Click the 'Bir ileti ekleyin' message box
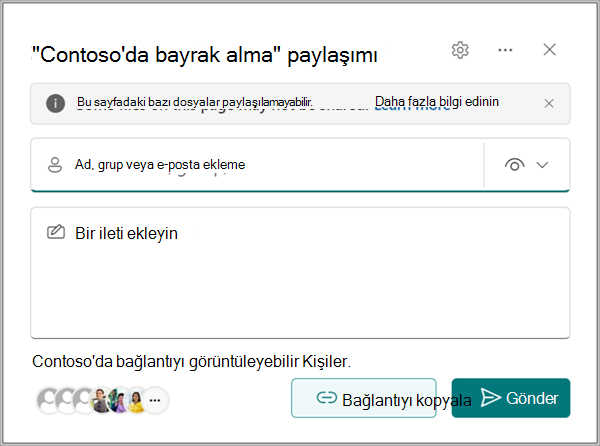The height and width of the screenshot is (446, 600). click(300, 273)
